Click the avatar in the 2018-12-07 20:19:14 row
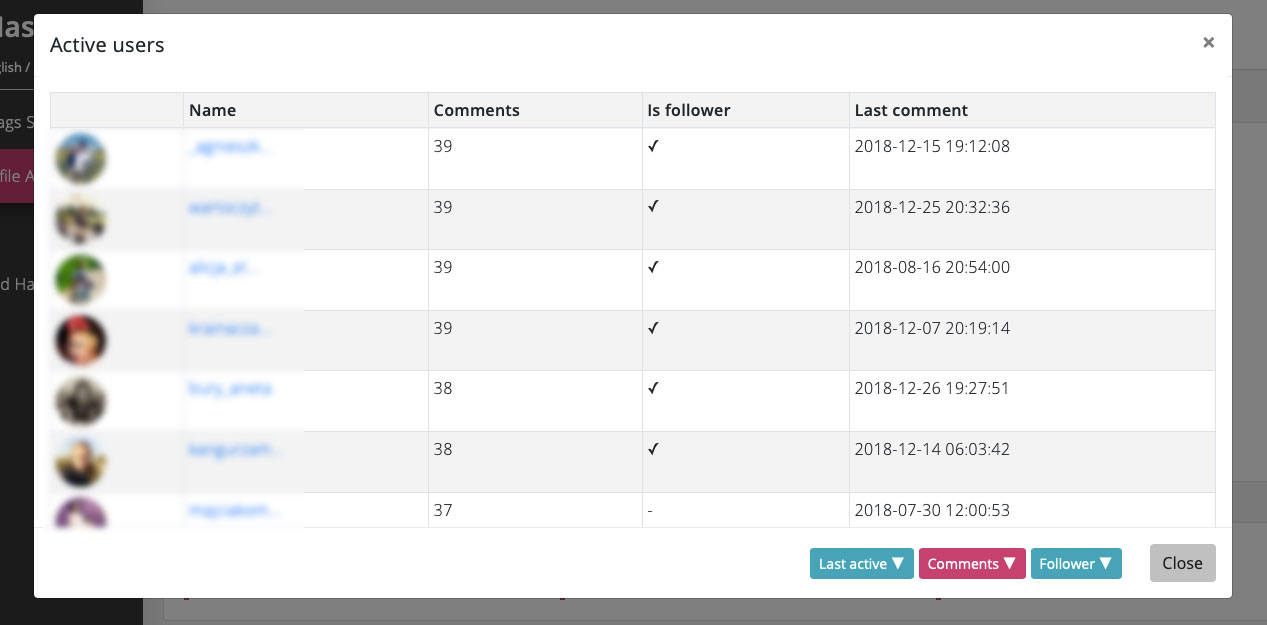Screen dimensions: 1267x625 [81, 341]
